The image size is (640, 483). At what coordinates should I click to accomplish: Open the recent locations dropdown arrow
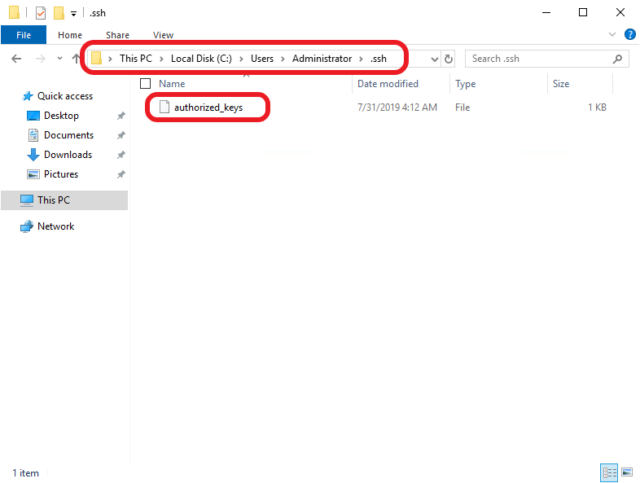(60, 58)
